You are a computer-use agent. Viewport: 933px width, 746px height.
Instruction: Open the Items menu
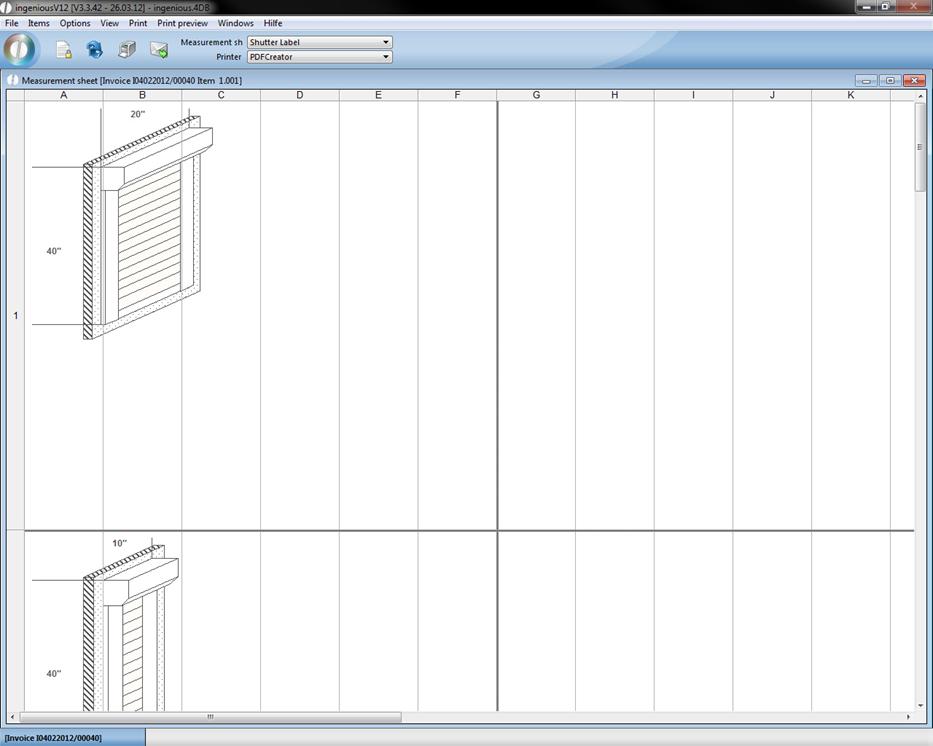[39, 23]
